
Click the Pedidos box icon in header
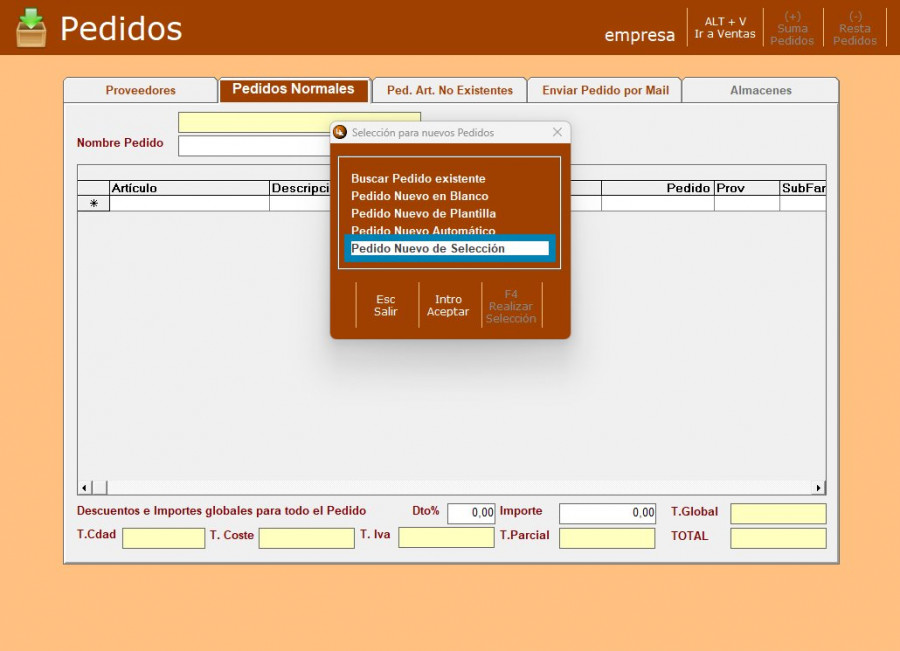point(31,28)
